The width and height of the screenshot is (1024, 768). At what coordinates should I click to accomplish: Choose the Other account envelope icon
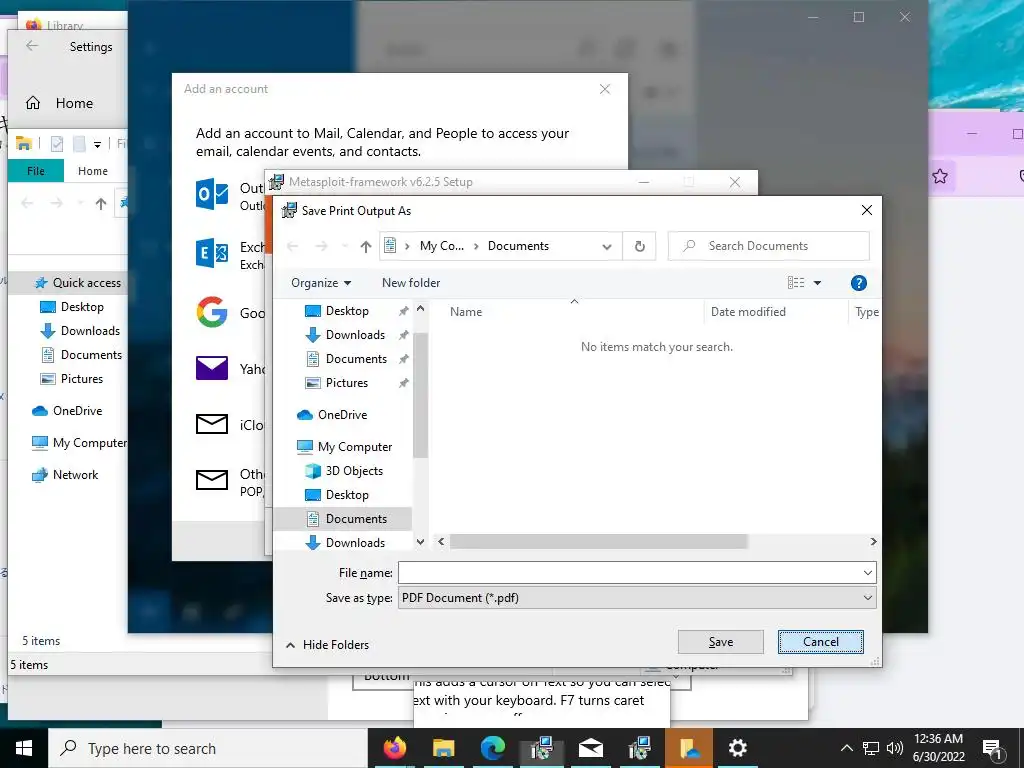tap(212, 480)
